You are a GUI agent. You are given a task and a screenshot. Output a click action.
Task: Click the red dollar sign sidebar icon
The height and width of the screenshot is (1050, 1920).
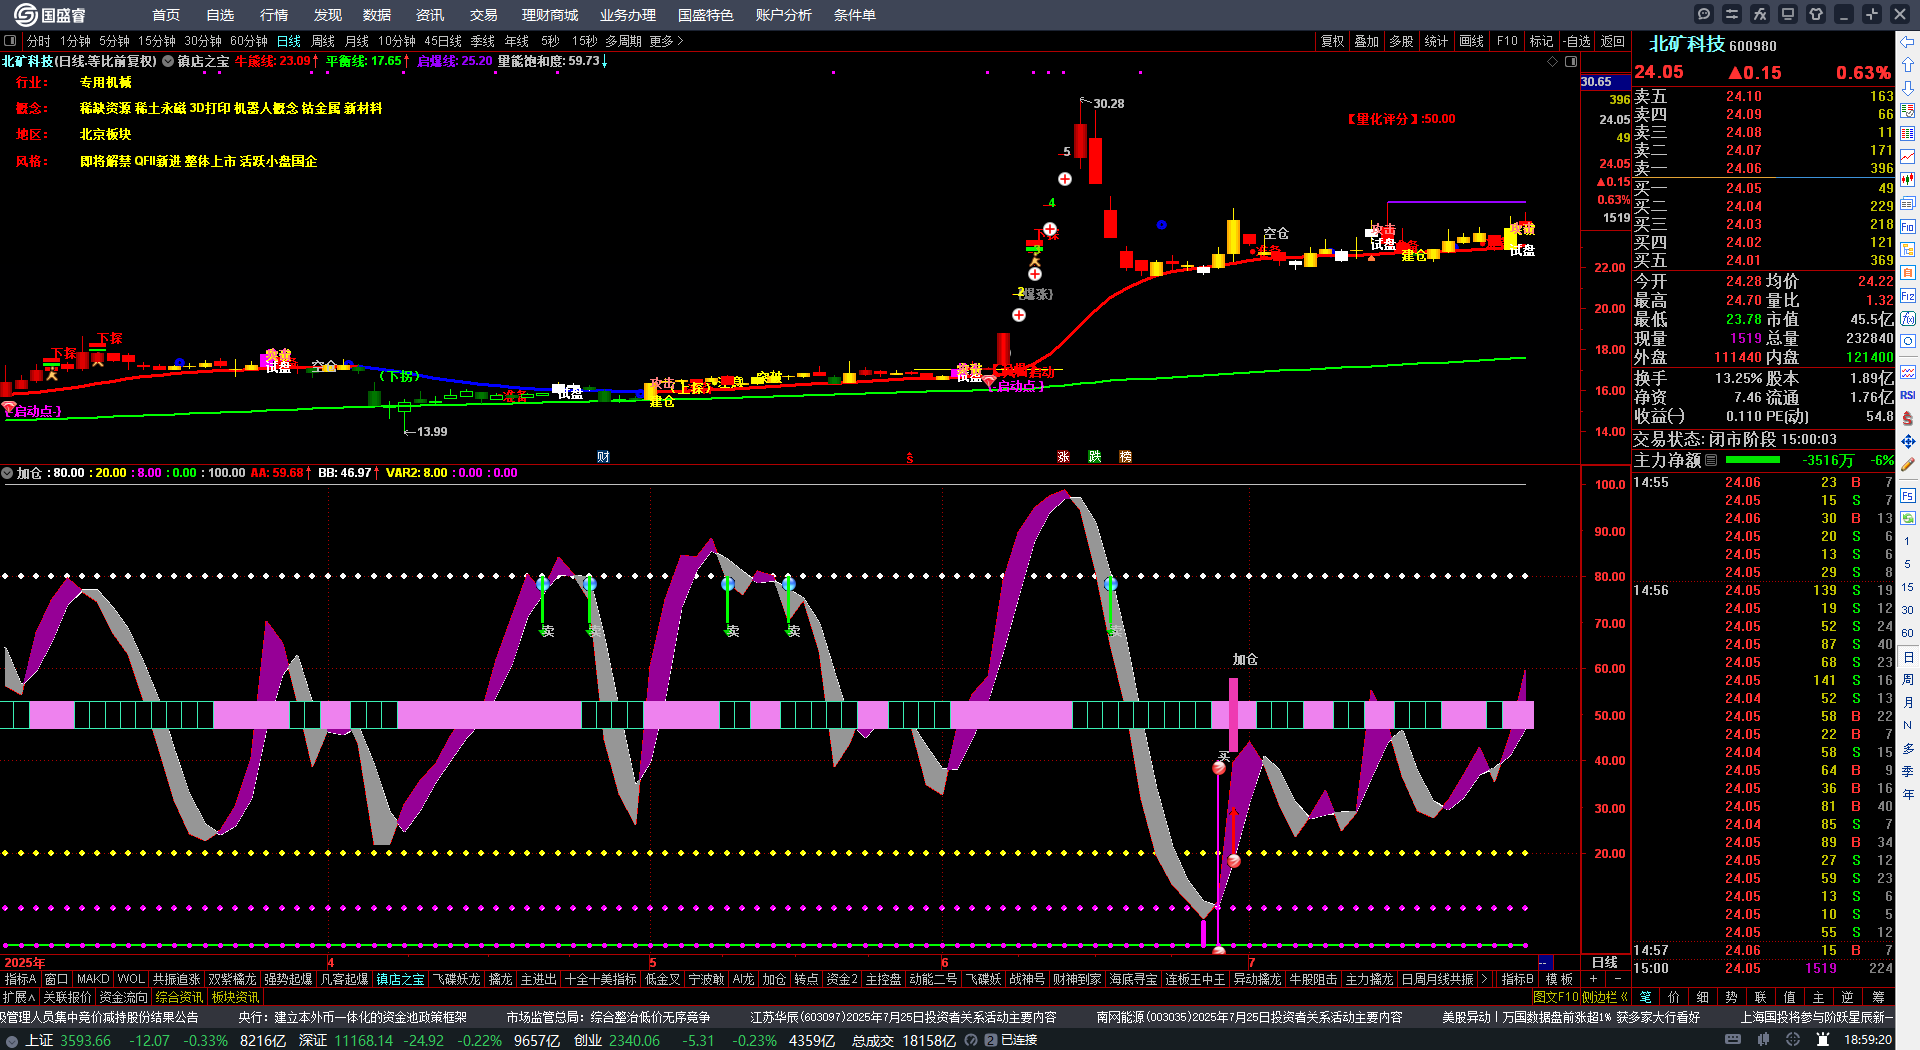(x=1908, y=418)
